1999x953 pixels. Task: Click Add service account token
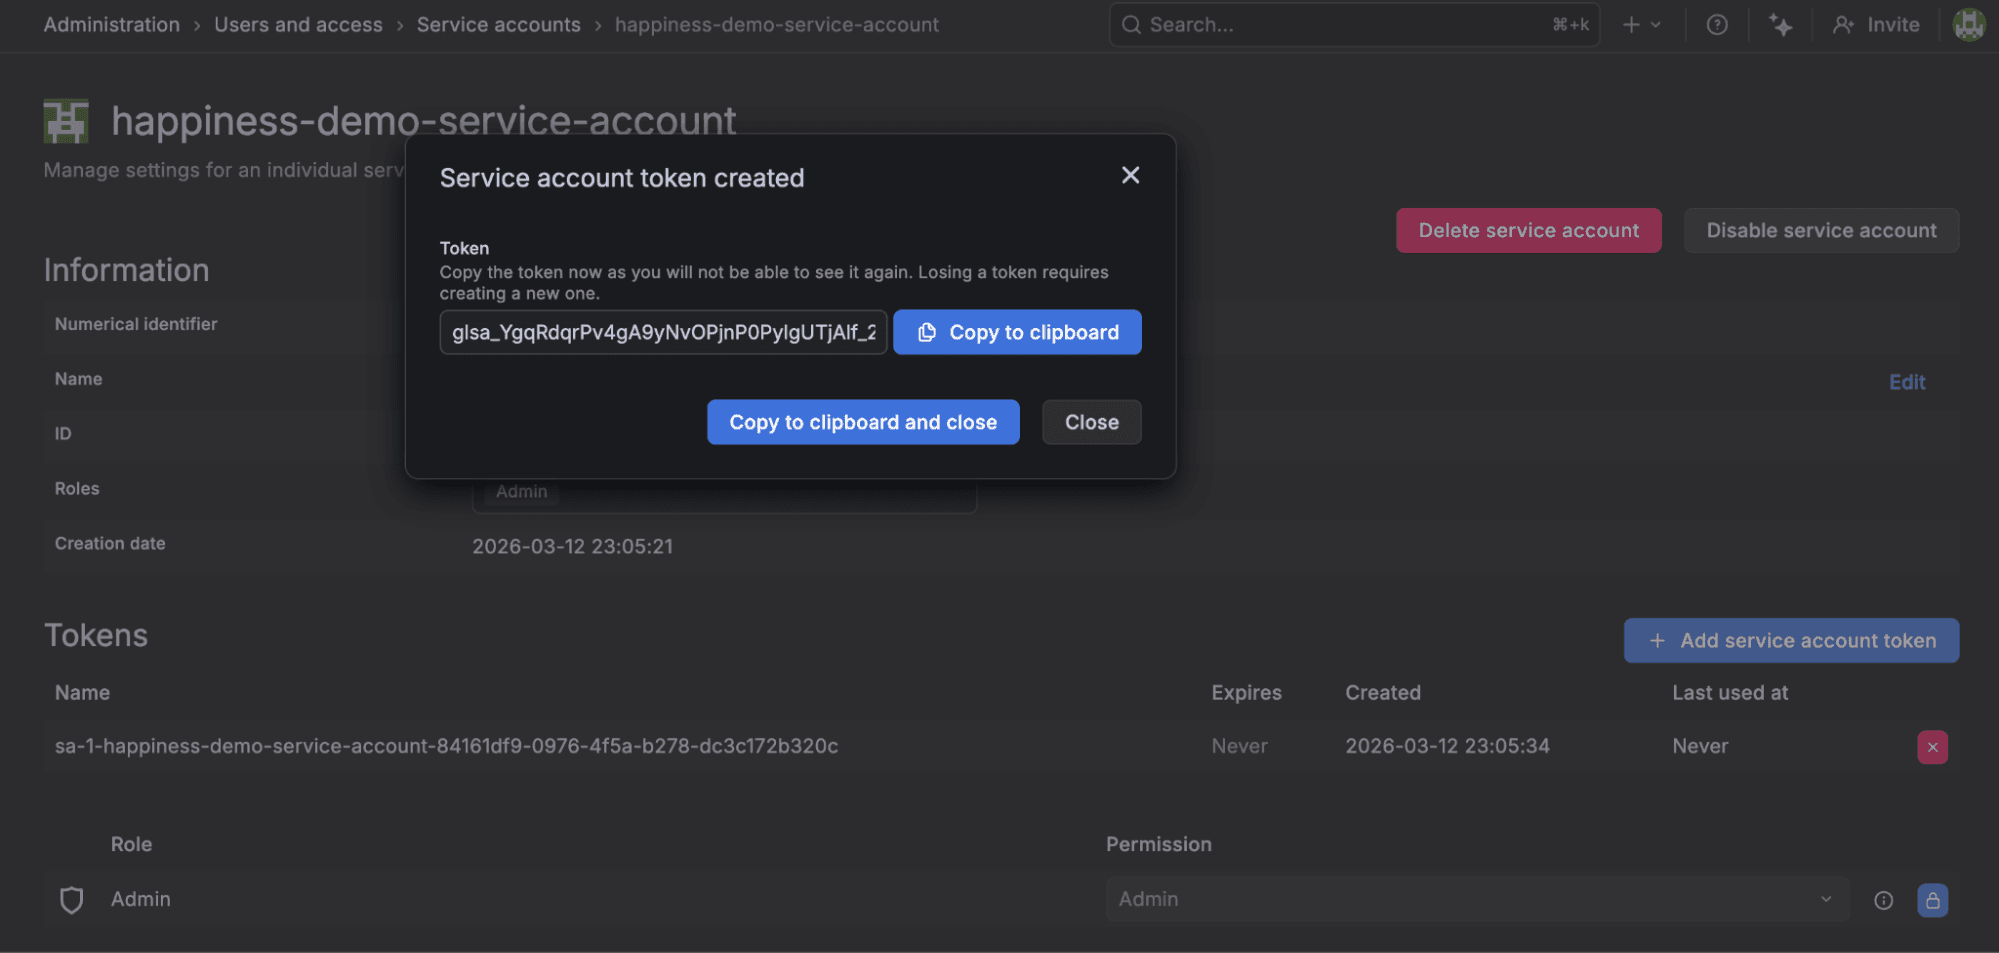coord(1790,640)
